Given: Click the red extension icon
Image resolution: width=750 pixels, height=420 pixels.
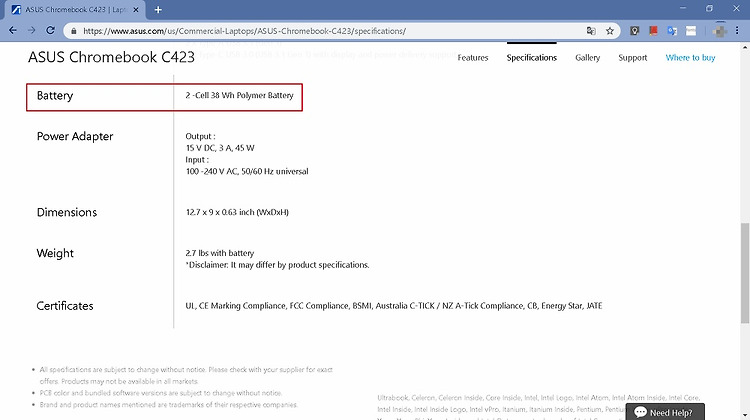Looking at the screenshot, I should [x=653, y=31].
